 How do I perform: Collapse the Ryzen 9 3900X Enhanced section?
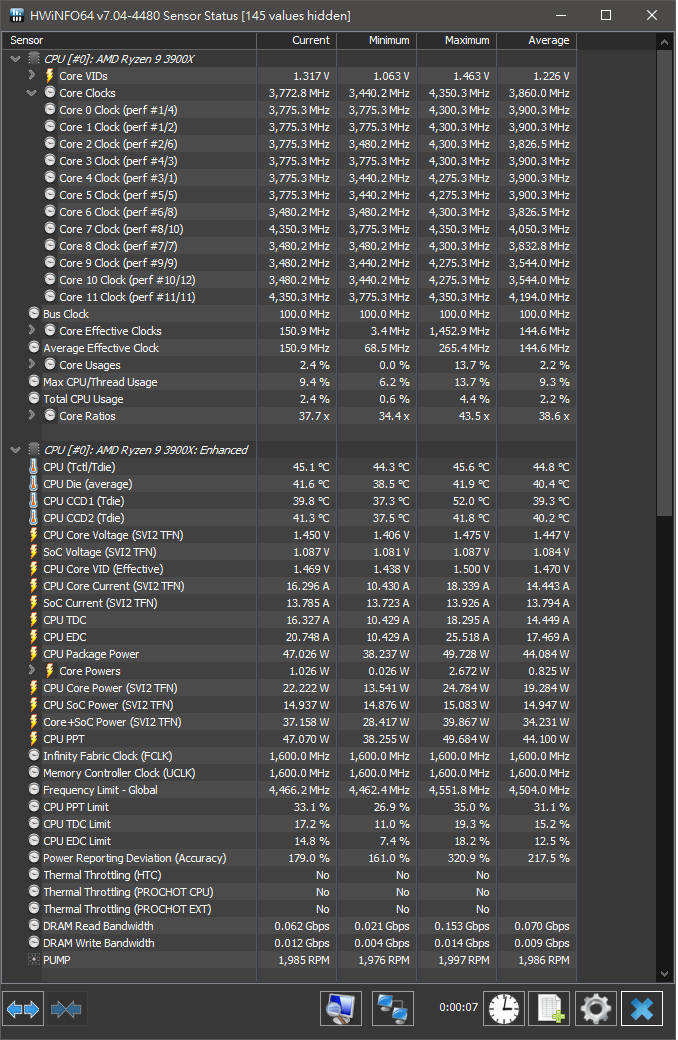(16, 449)
